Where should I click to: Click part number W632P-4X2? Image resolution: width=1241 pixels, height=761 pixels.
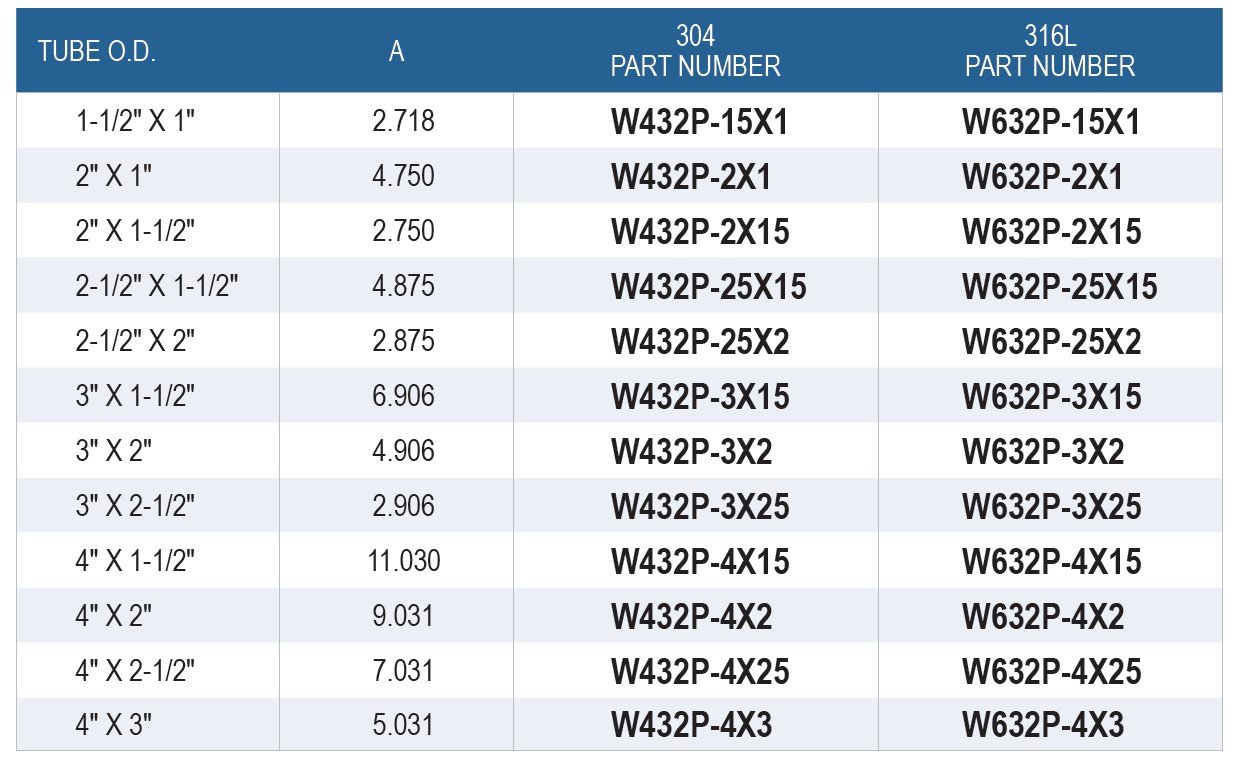pos(1043,618)
